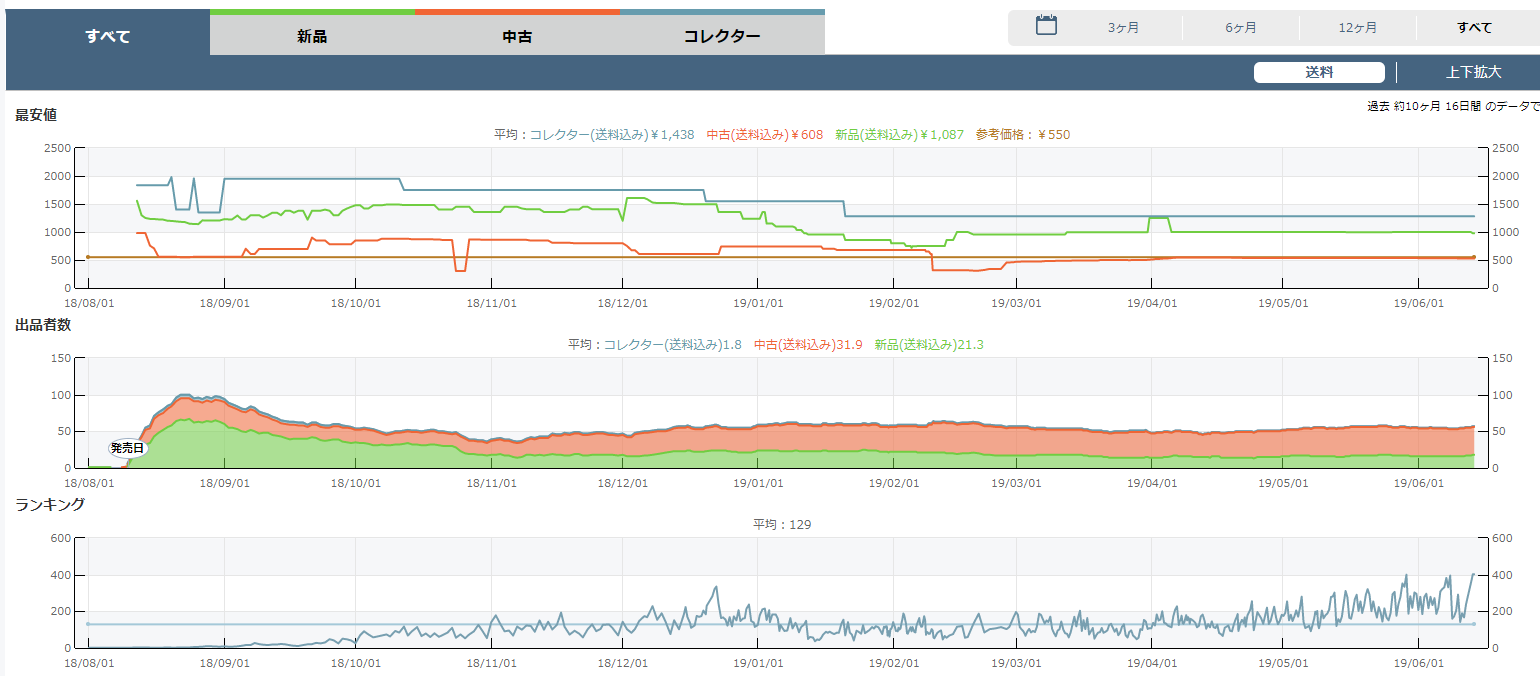
Task: Click the calendar icon beside period options
Action: pos(1046,26)
